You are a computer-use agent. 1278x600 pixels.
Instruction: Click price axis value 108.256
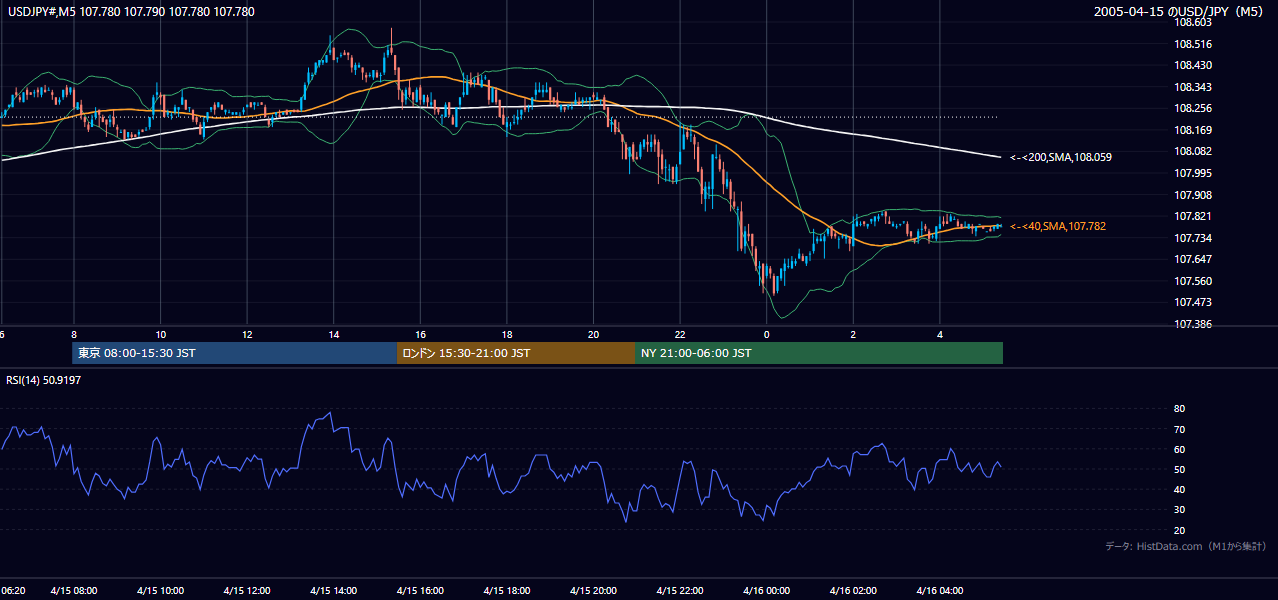pos(1193,108)
